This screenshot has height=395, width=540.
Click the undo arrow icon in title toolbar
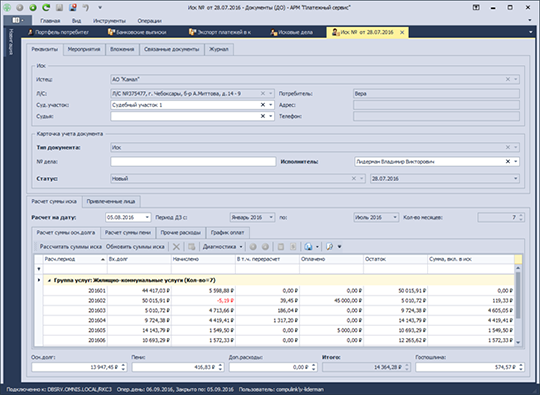pos(85,7)
